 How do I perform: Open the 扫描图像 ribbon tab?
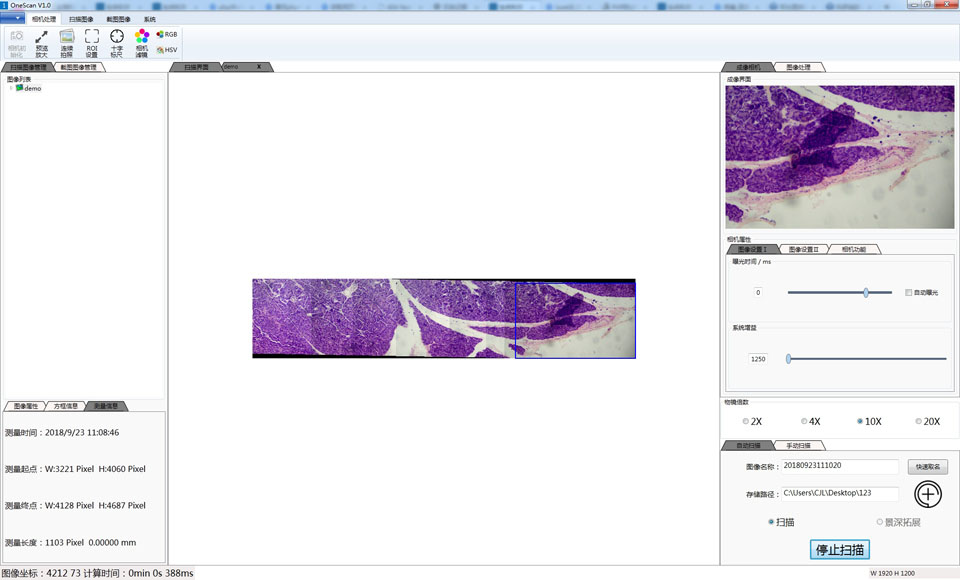tap(81, 19)
